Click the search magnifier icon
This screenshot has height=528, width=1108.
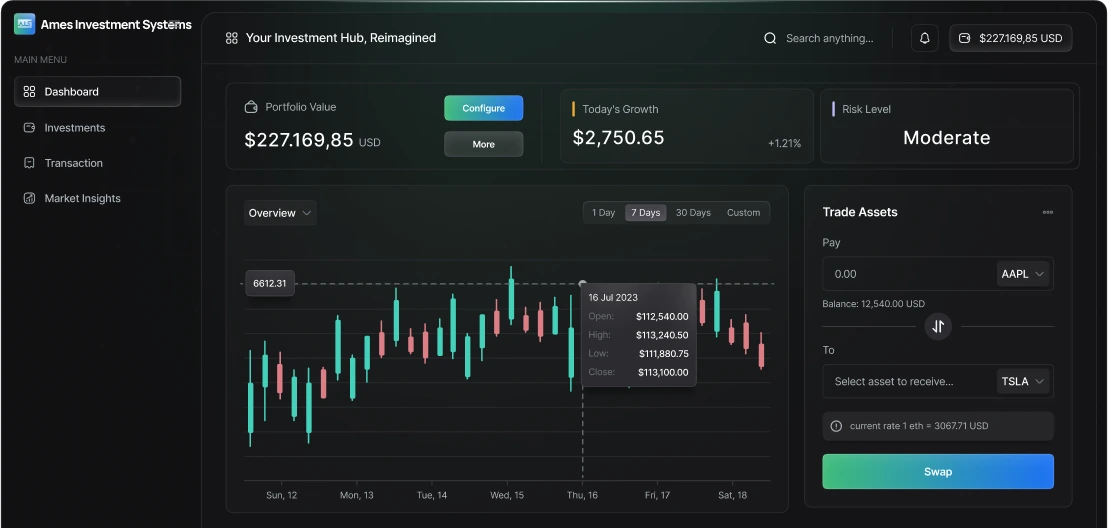pyautogui.click(x=770, y=38)
